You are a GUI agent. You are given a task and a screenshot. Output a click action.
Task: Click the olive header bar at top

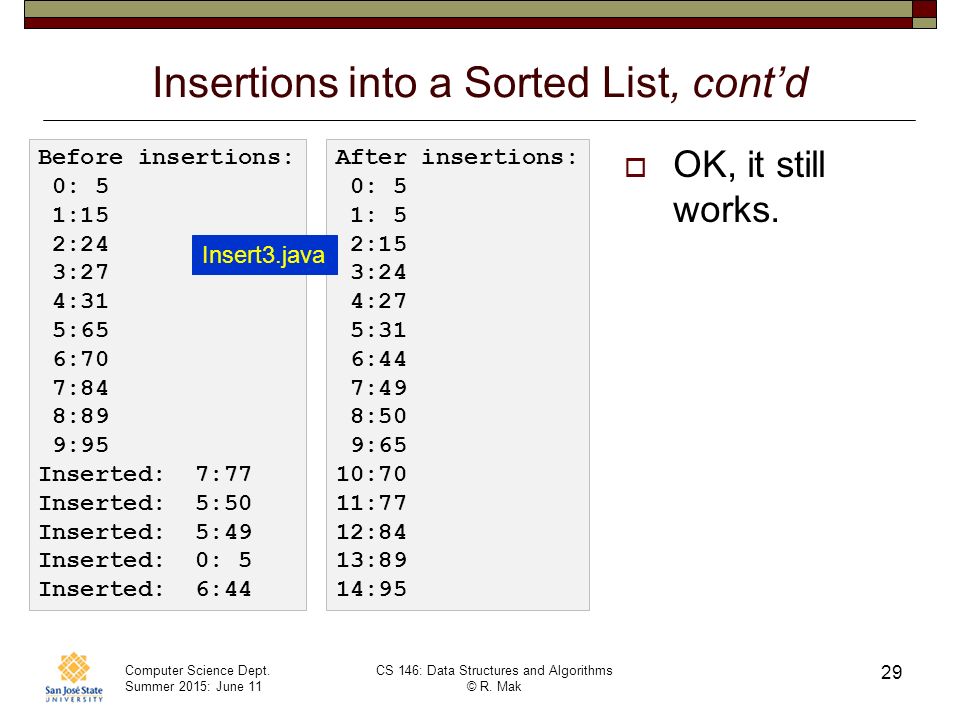[468, 9]
